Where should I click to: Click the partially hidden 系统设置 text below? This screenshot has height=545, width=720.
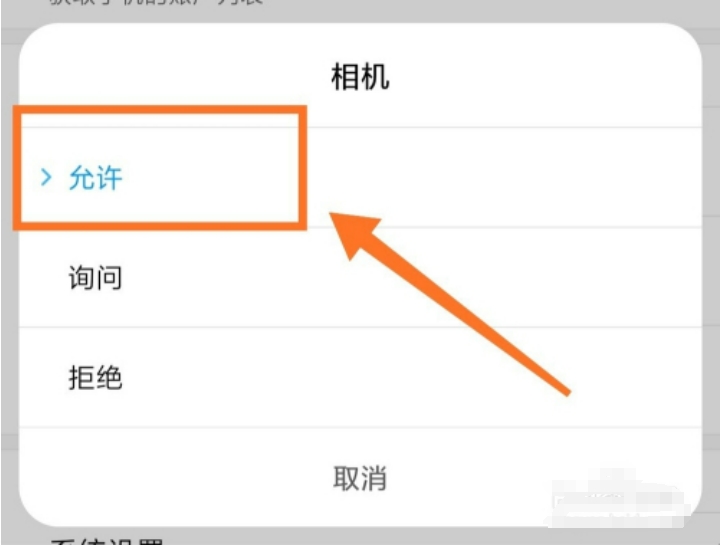point(107,541)
